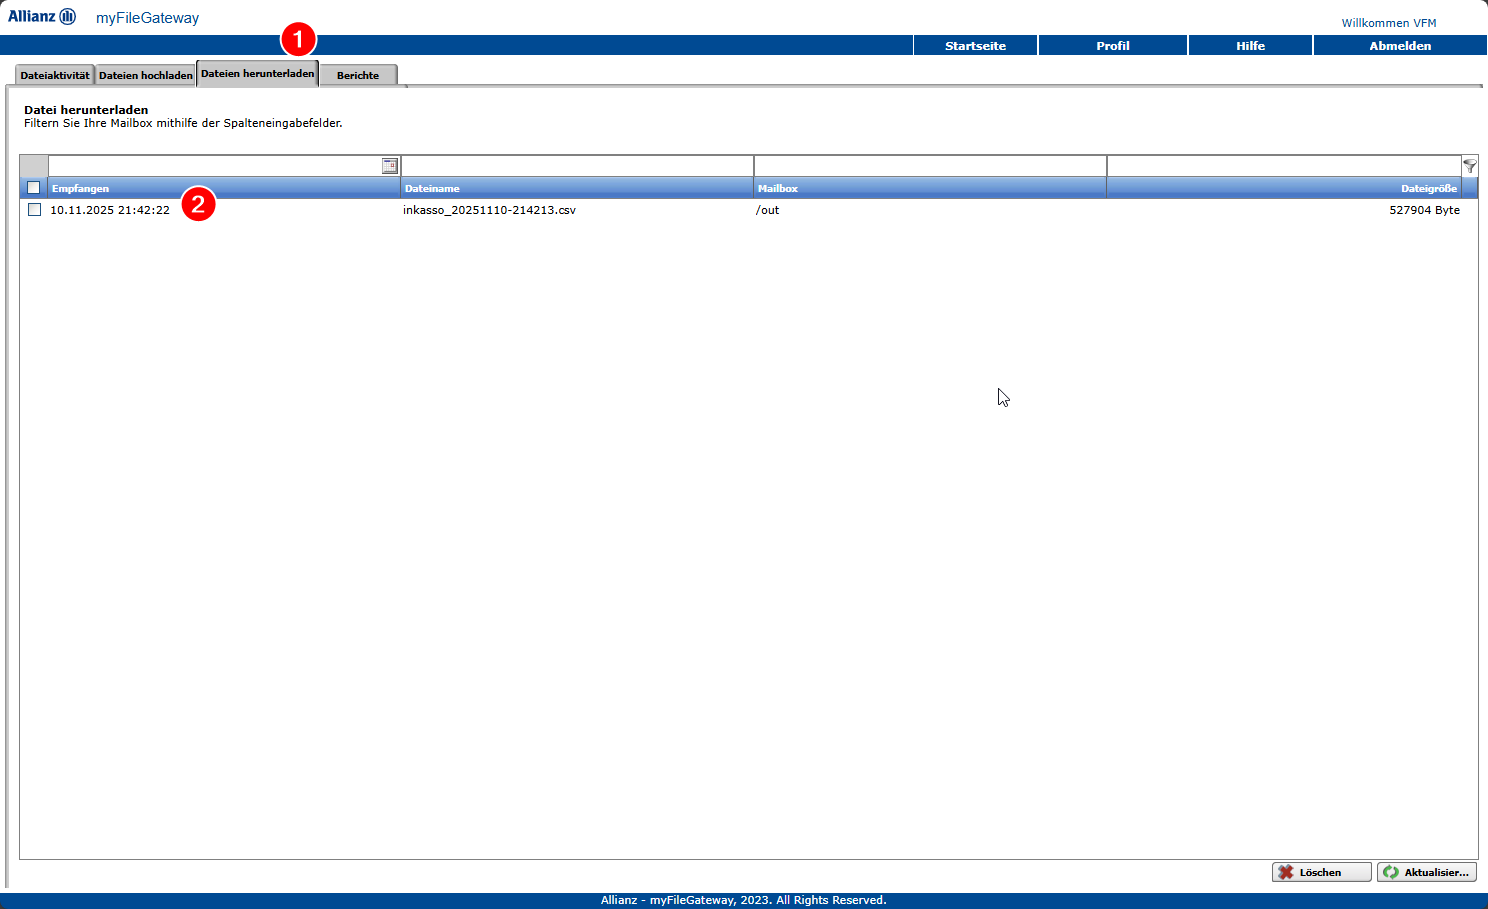
Task: Click the Allianz logo
Action: coord(42,17)
